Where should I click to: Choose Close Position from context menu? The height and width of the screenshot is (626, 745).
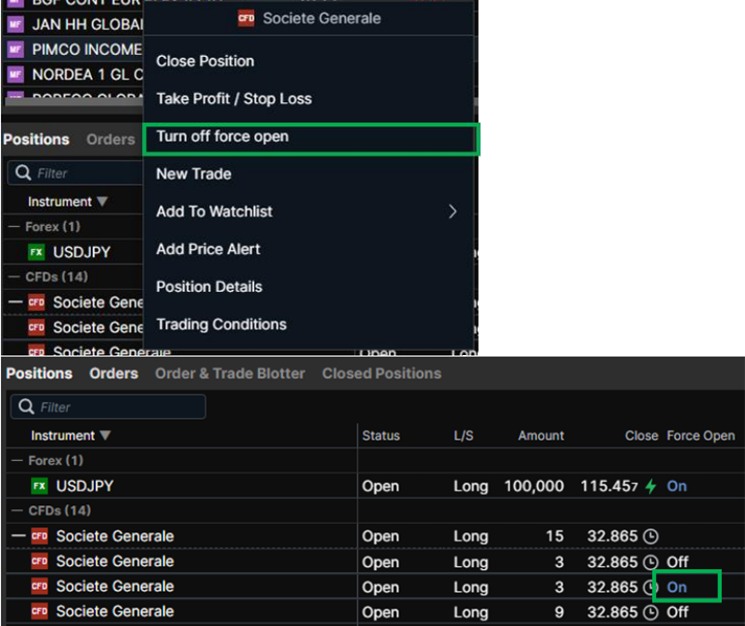click(x=205, y=61)
